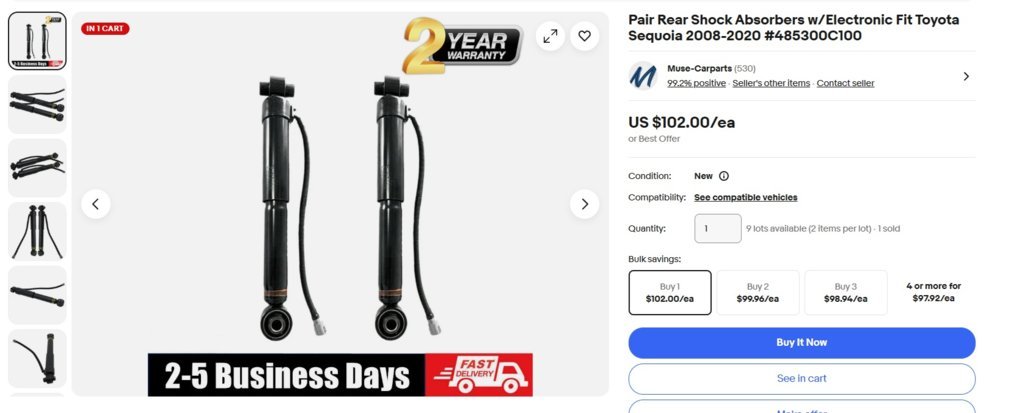Go to next product image arrow
Viewport: 1022px width, 413px height.
(585, 204)
